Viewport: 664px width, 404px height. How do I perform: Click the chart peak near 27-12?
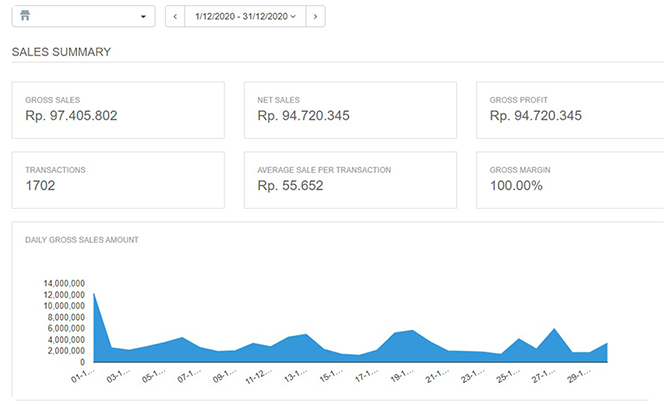click(x=555, y=329)
